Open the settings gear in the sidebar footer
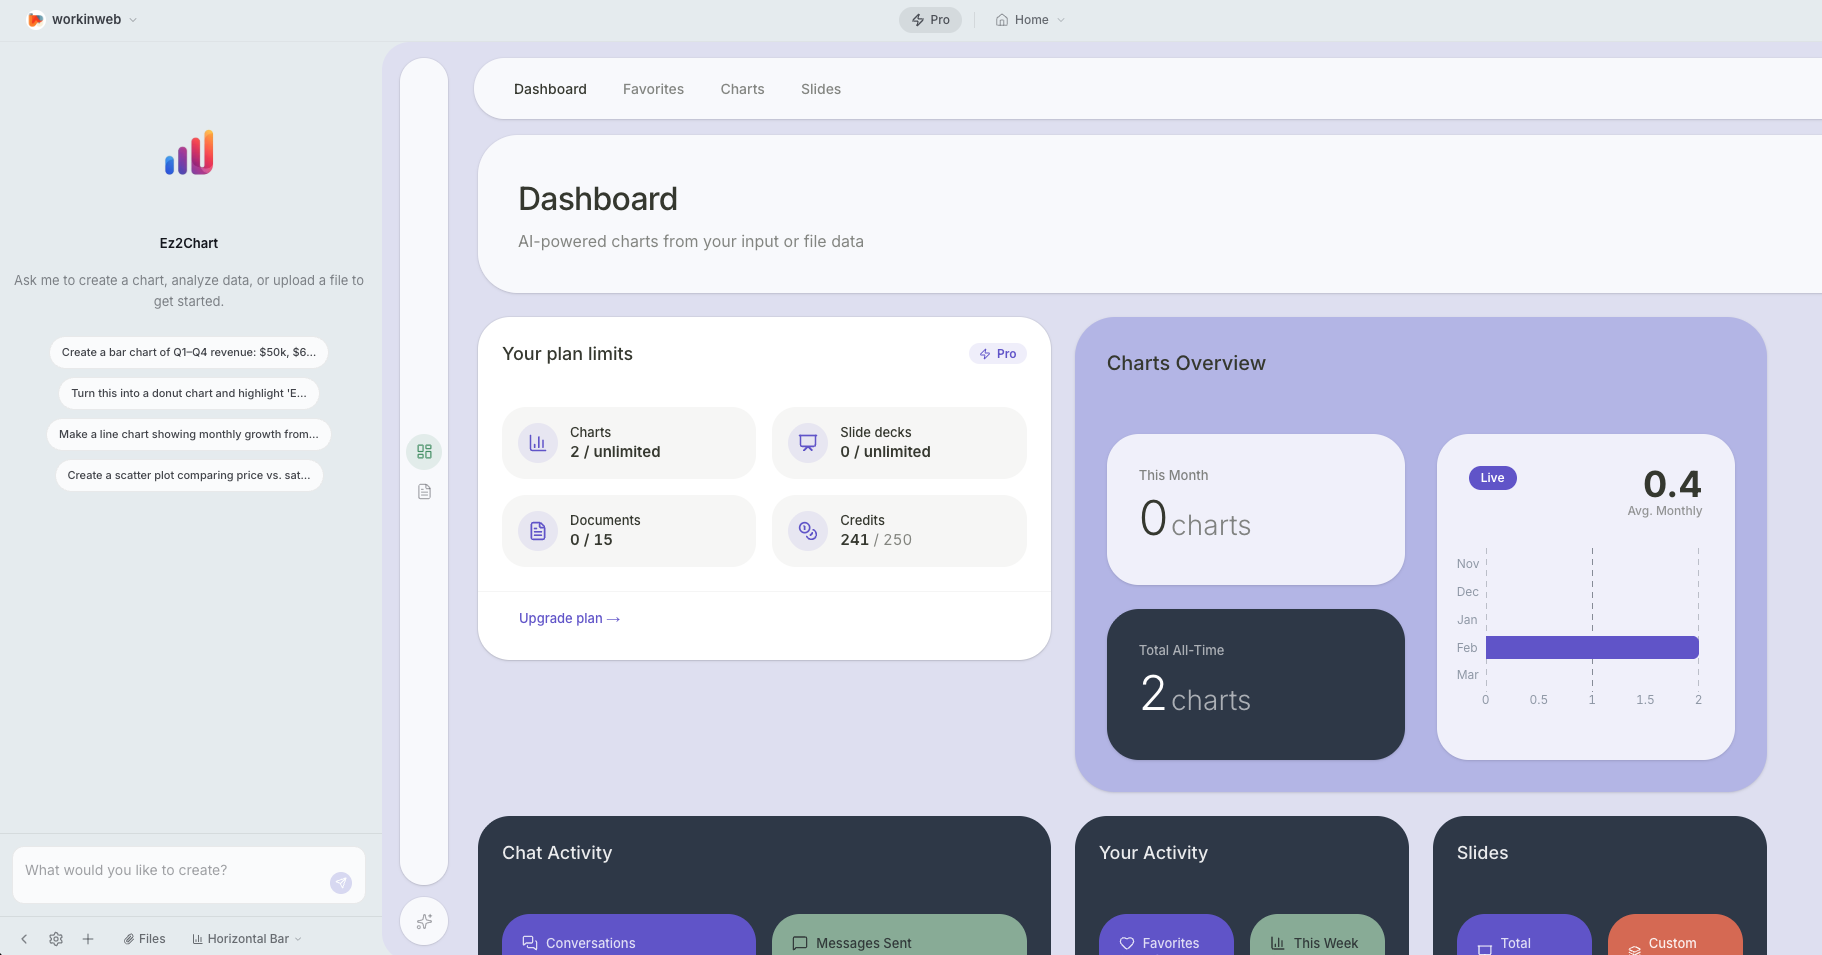Screen dimensions: 1822x955 point(56,938)
